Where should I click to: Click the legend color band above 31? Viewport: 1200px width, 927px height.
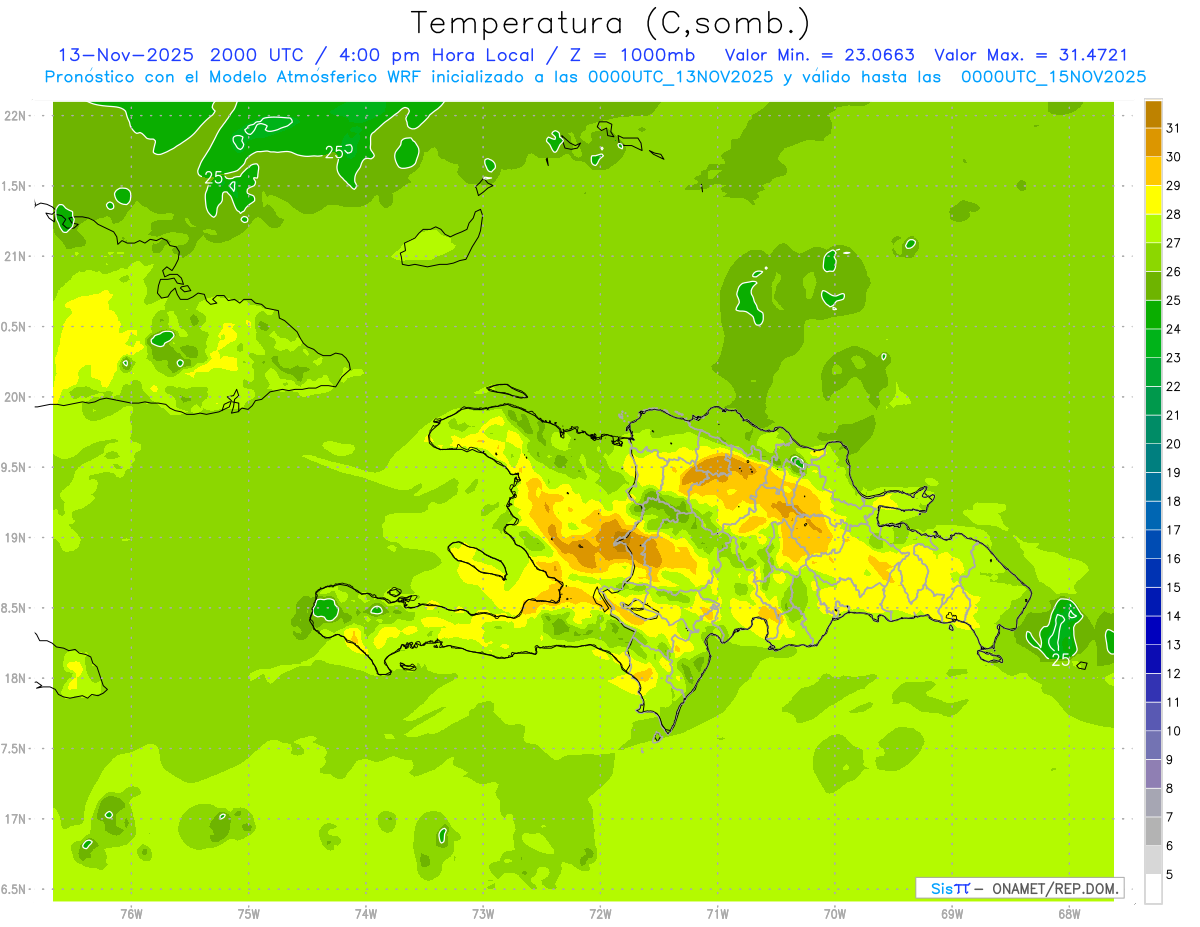coord(1153,114)
